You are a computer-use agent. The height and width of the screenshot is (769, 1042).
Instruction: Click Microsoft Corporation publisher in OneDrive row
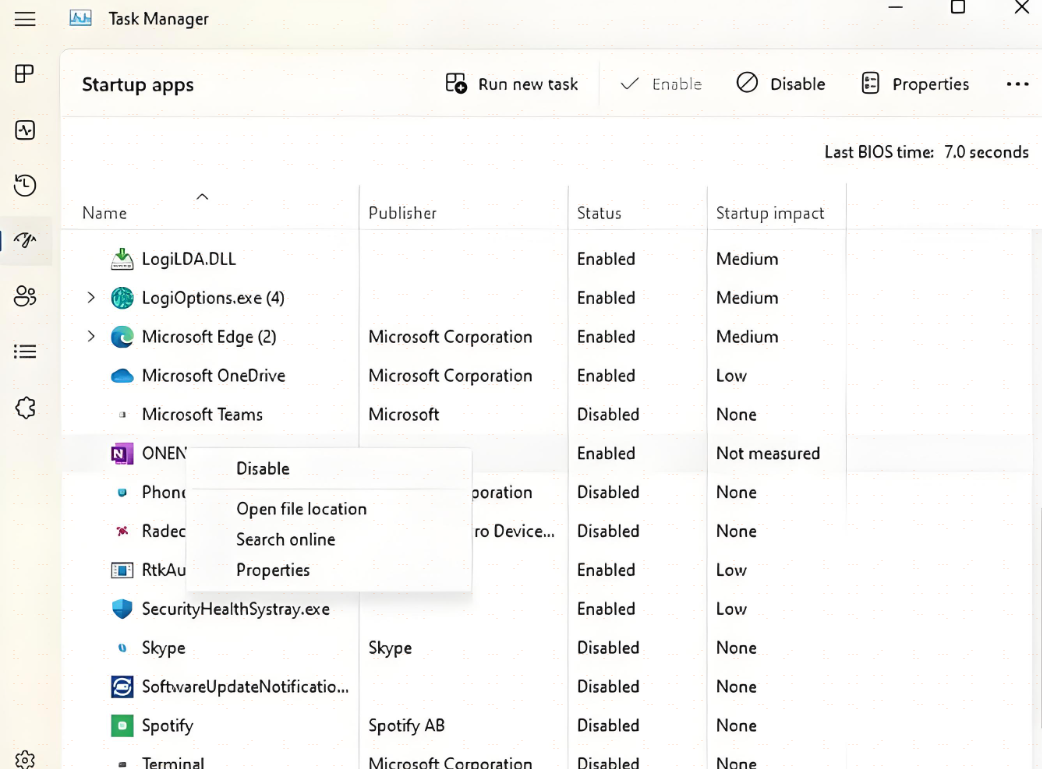pyautogui.click(x=450, y=376)
